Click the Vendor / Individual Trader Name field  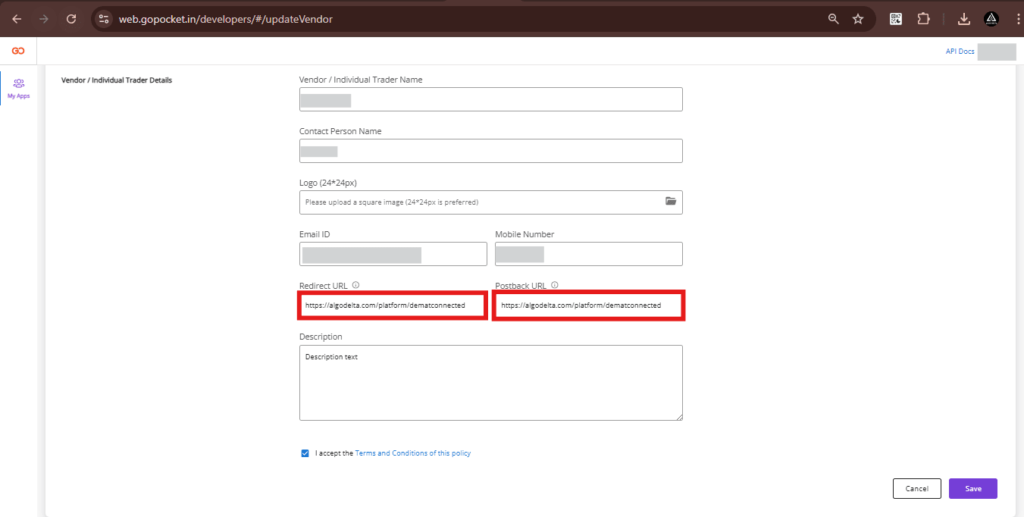[490, 99]
